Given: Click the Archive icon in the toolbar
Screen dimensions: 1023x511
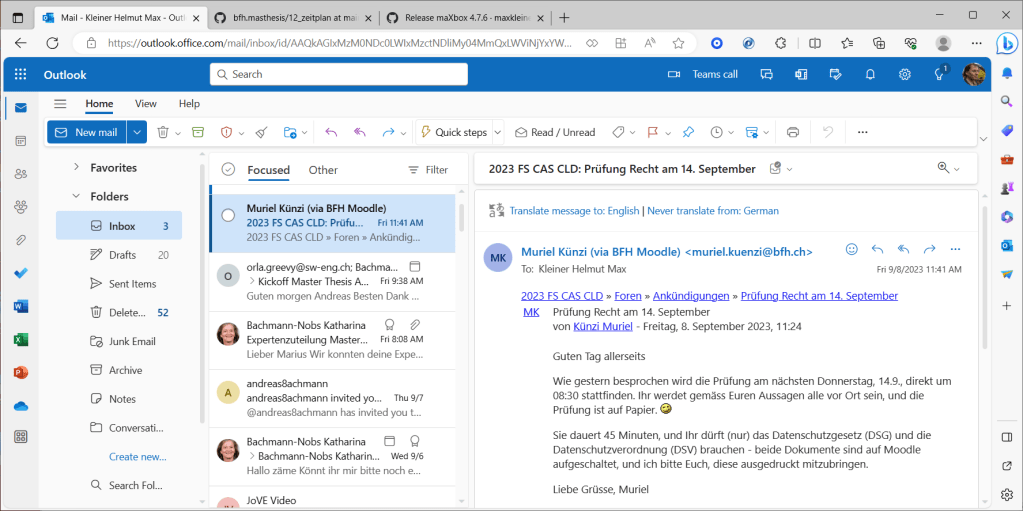Looking at the screenshot, I should point(197,132).
